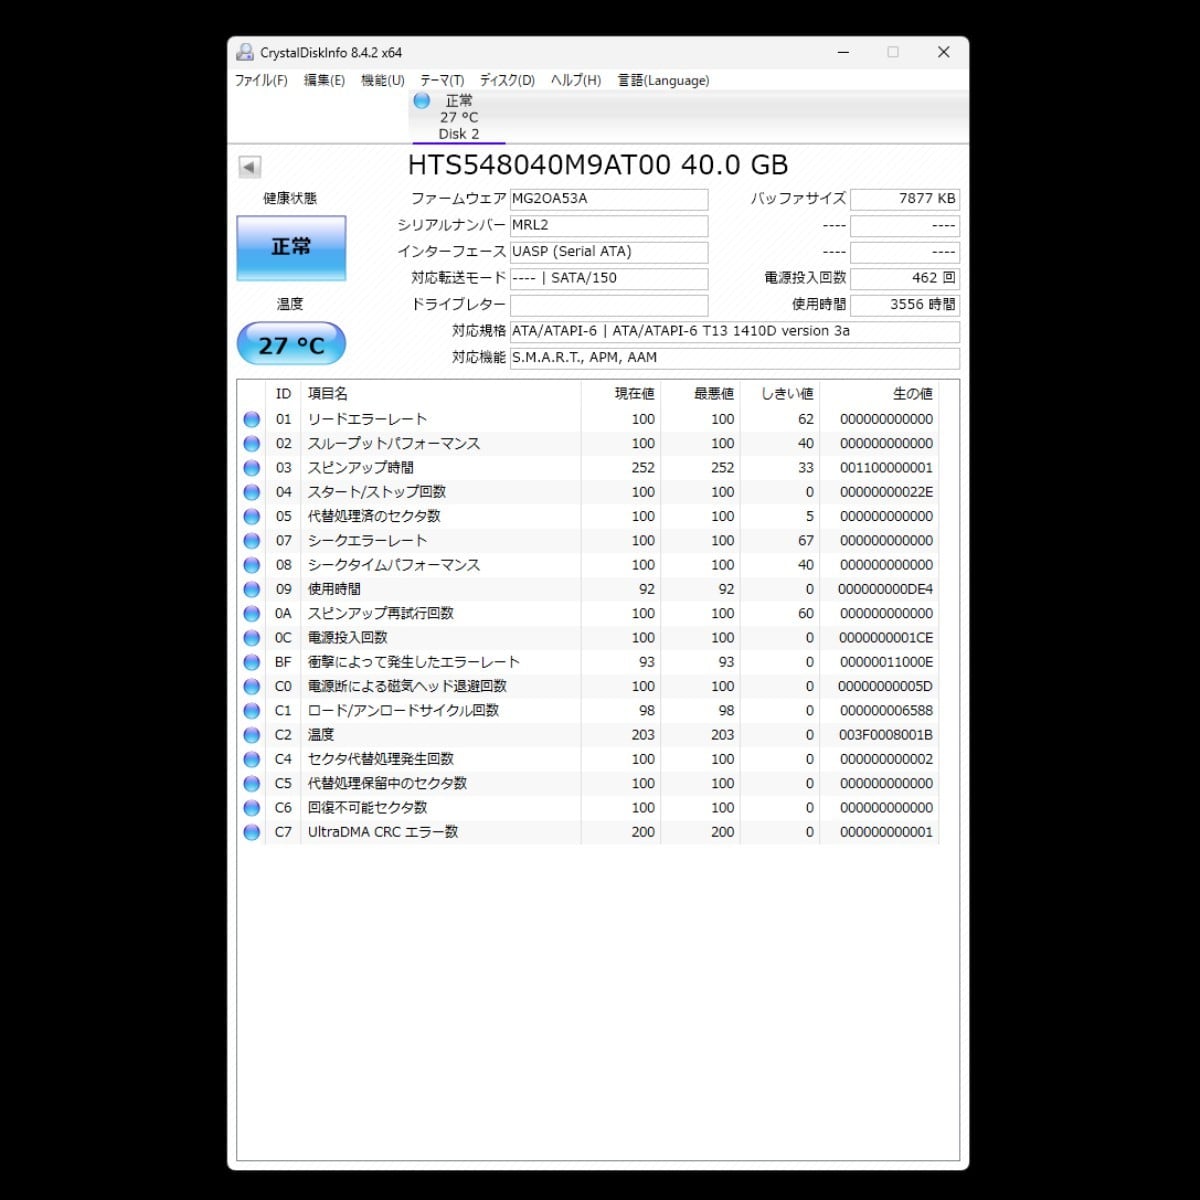Click the 健康状態 label
Viewport: 1200px width, 1200px height.
point(290,199)
